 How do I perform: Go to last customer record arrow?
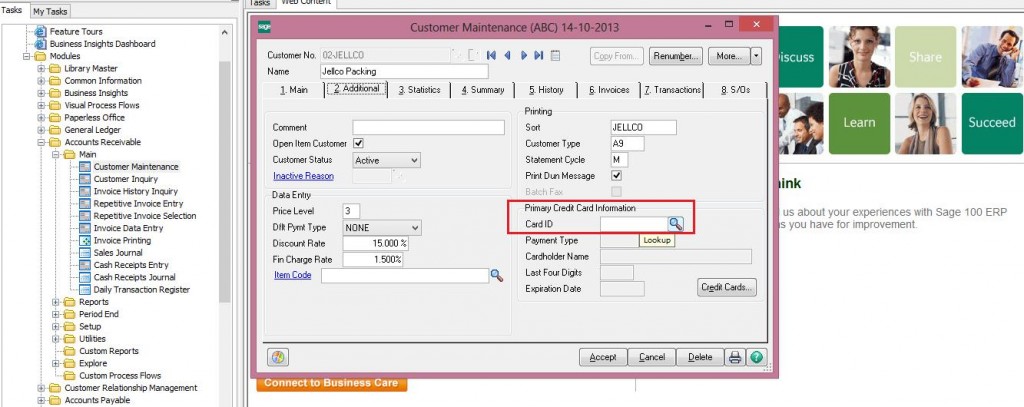pos(539,56)
